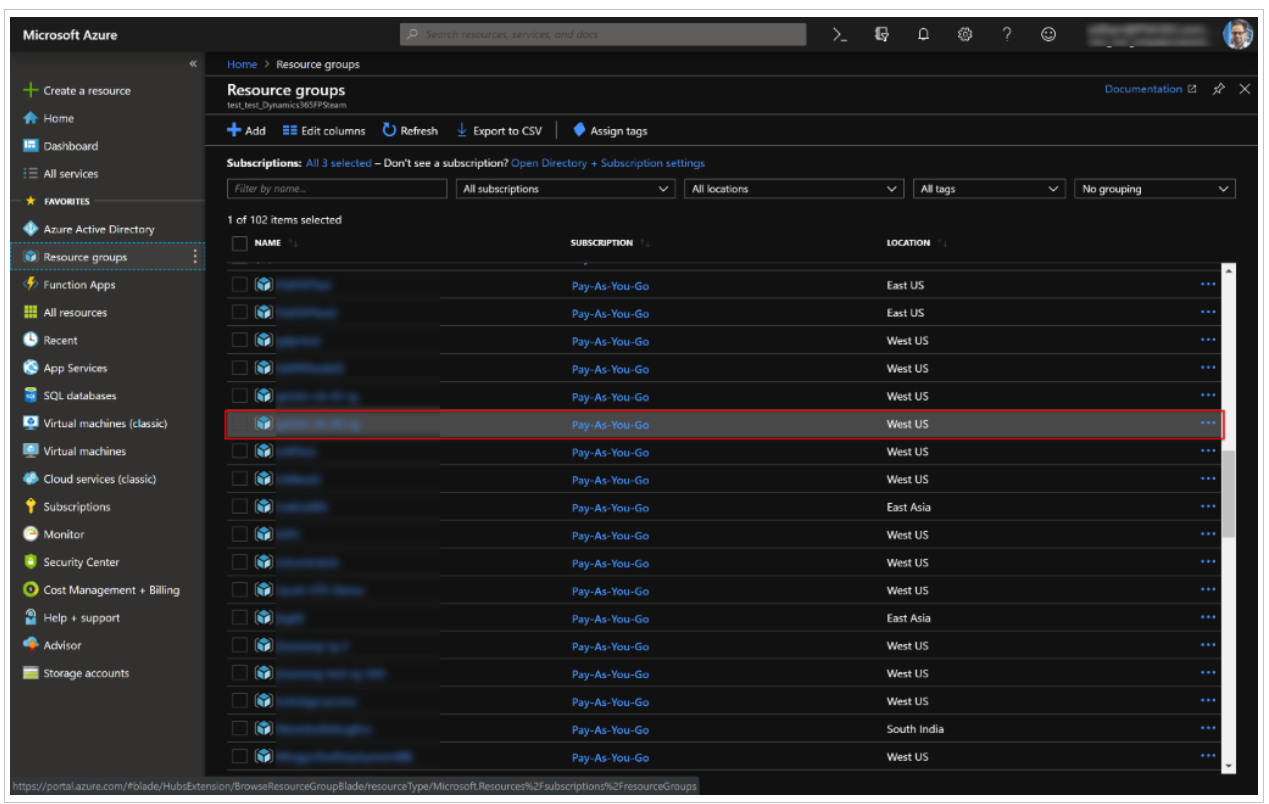Open Cost Management + Billing
This screenshot has height=804, width=1269.
(x=111, y=590)
